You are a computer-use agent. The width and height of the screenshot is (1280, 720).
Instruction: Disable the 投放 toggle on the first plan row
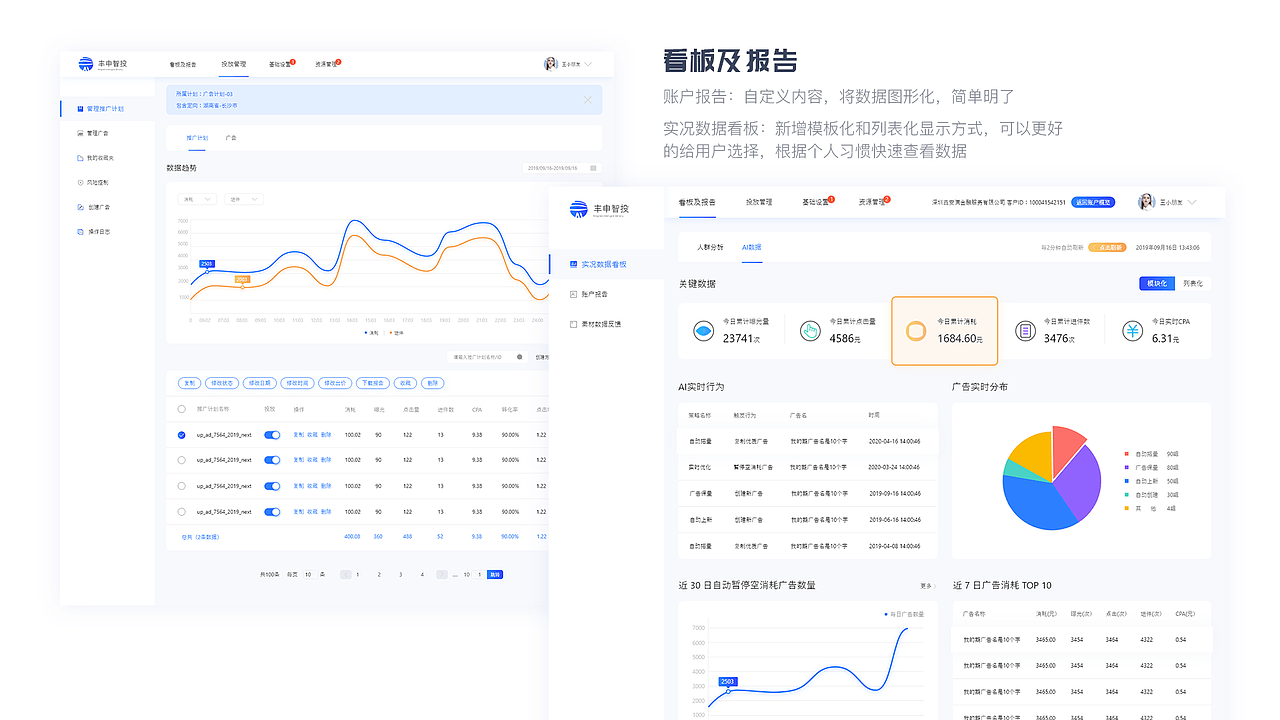(272, 434)
